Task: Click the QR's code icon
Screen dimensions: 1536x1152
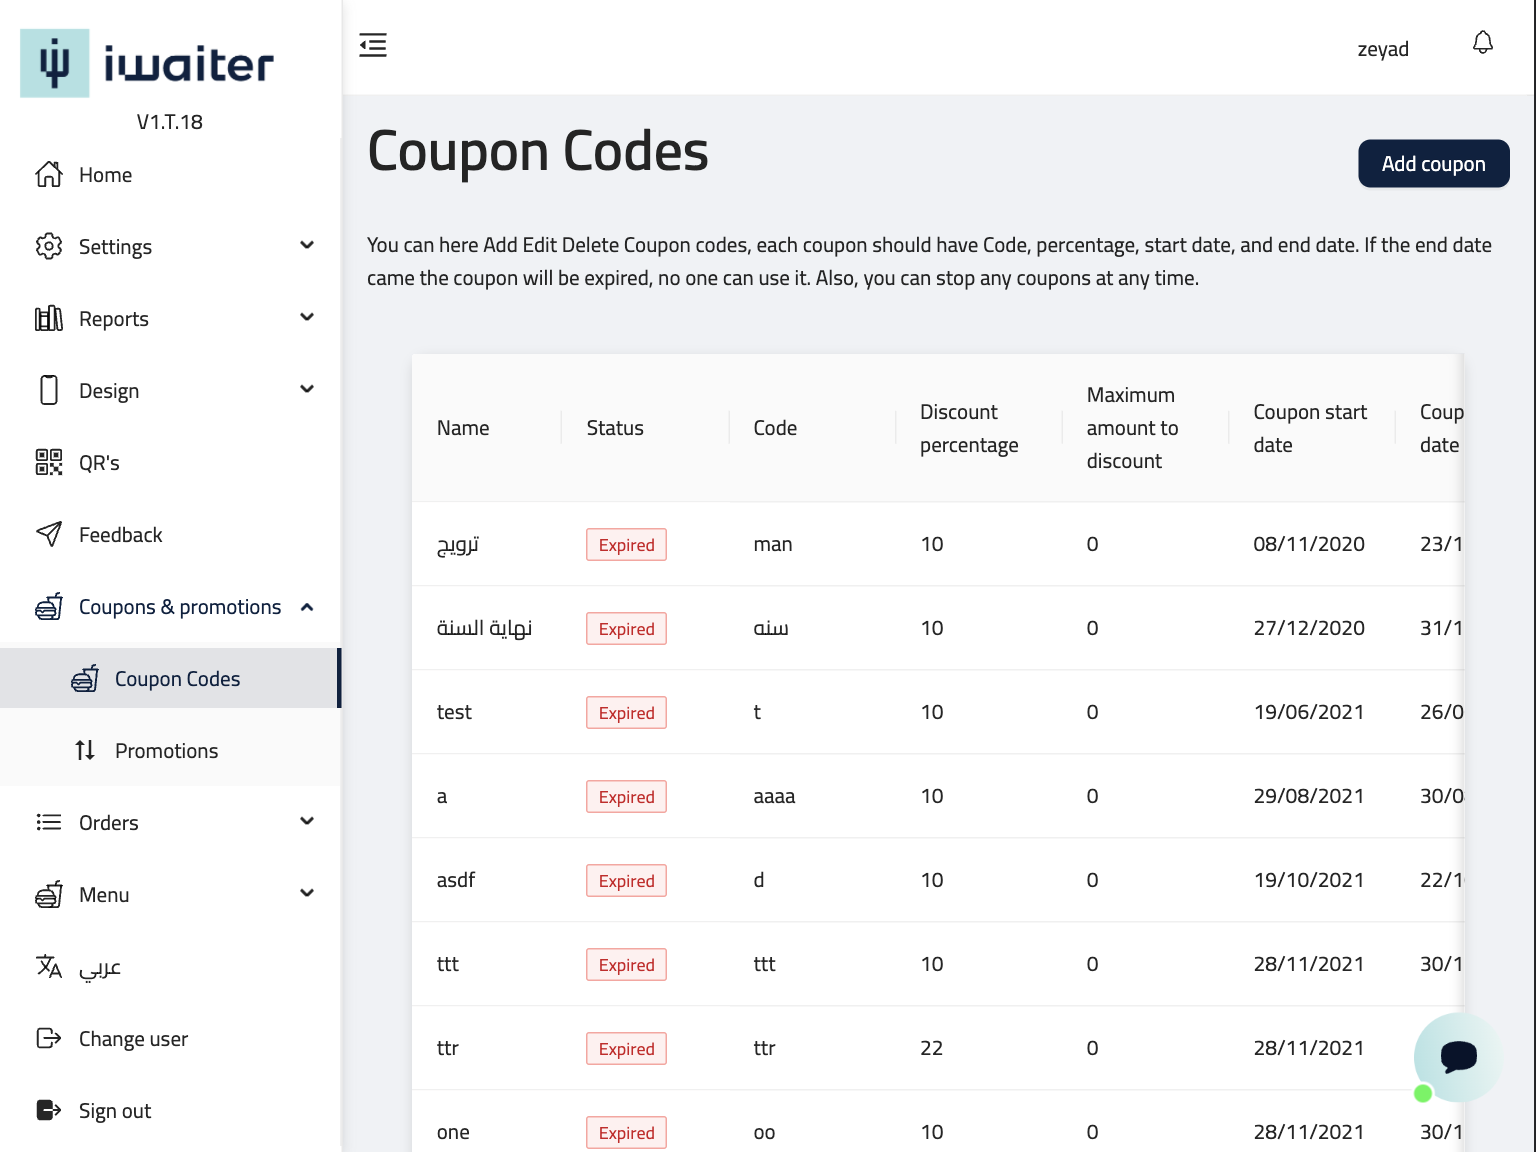Action: point(49,463)
